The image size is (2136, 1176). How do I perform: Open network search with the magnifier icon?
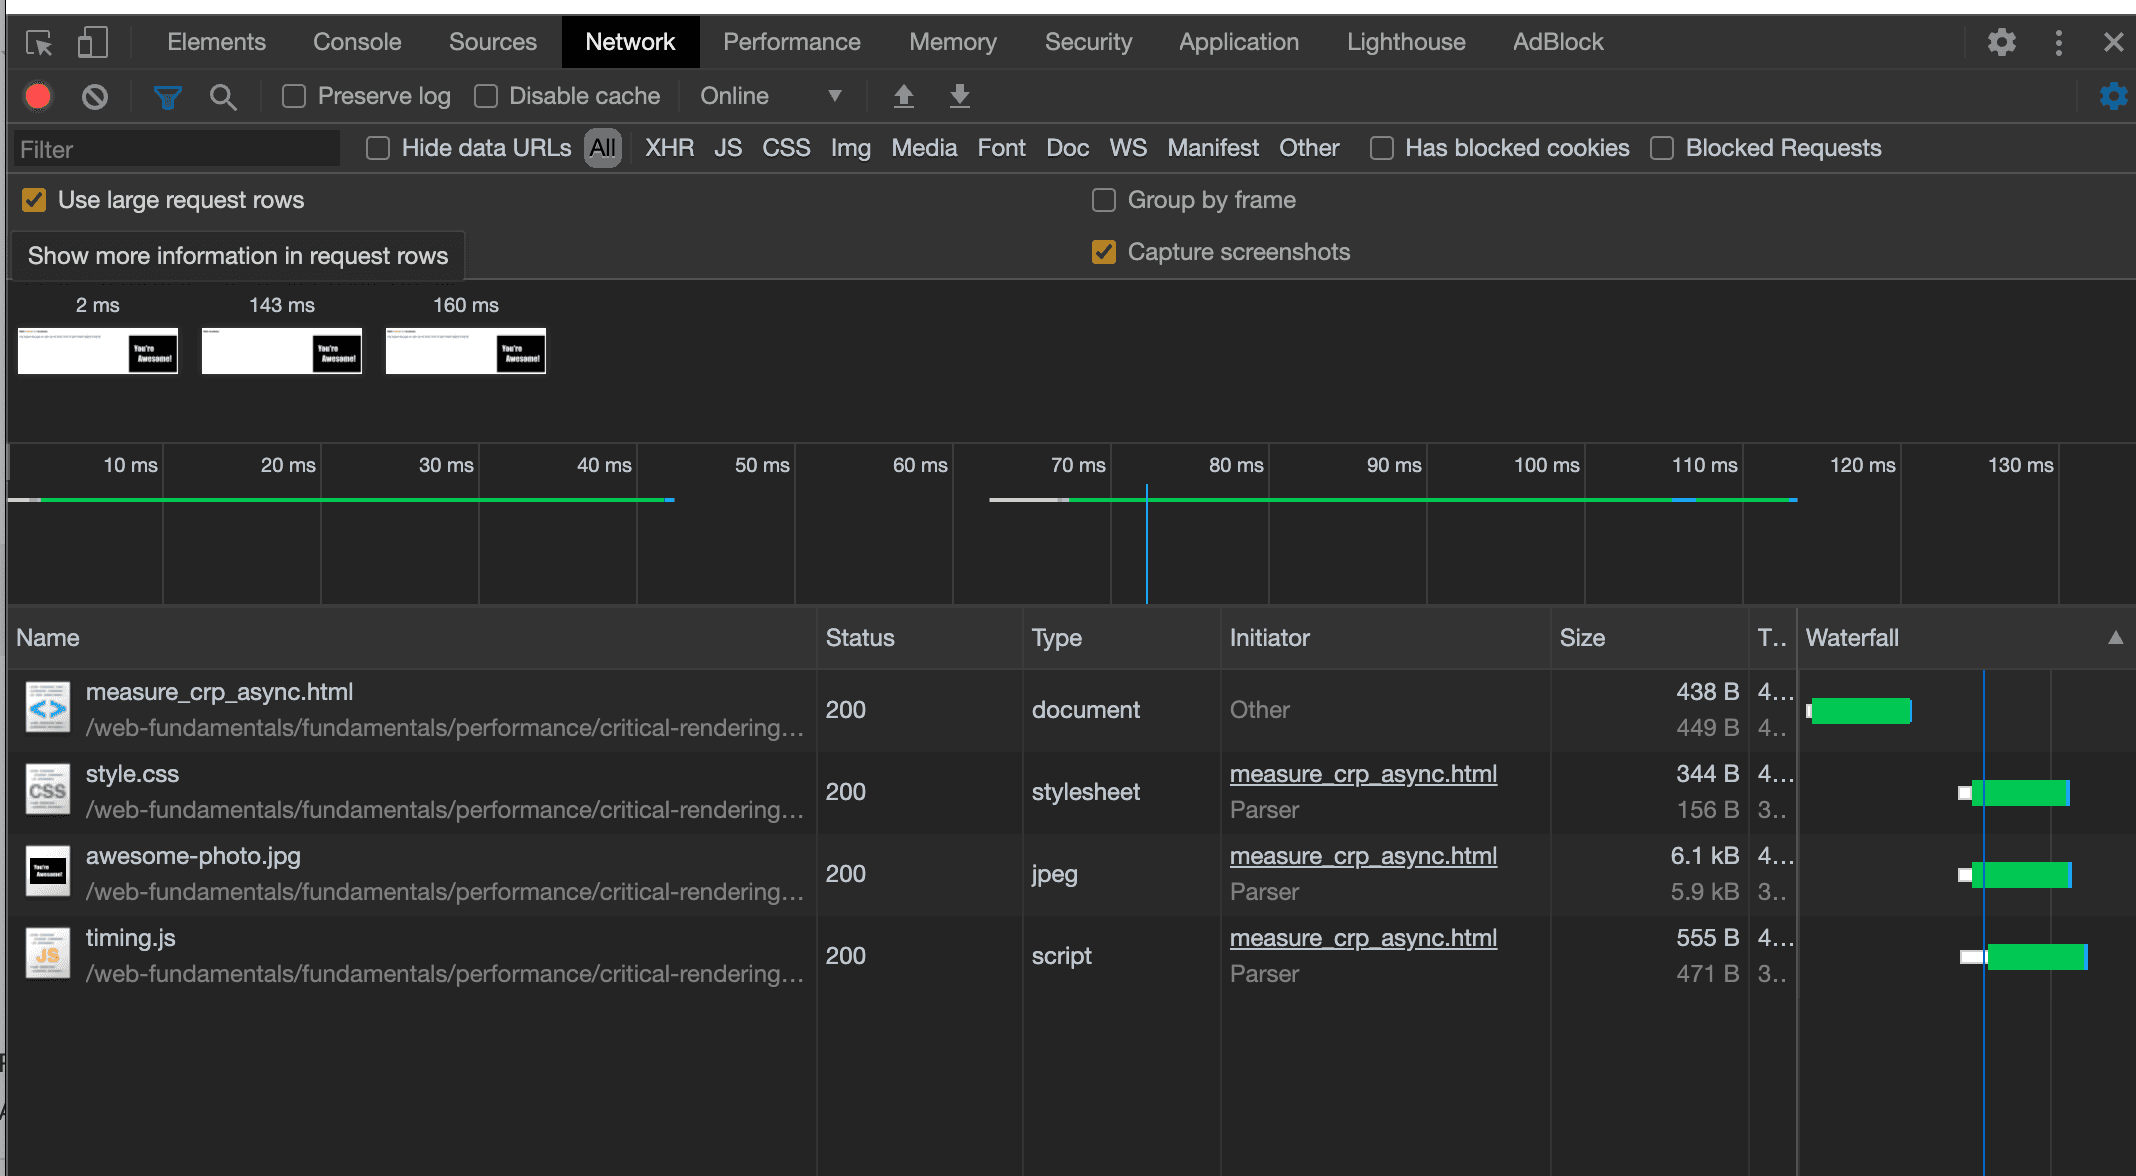coord(223,97)
